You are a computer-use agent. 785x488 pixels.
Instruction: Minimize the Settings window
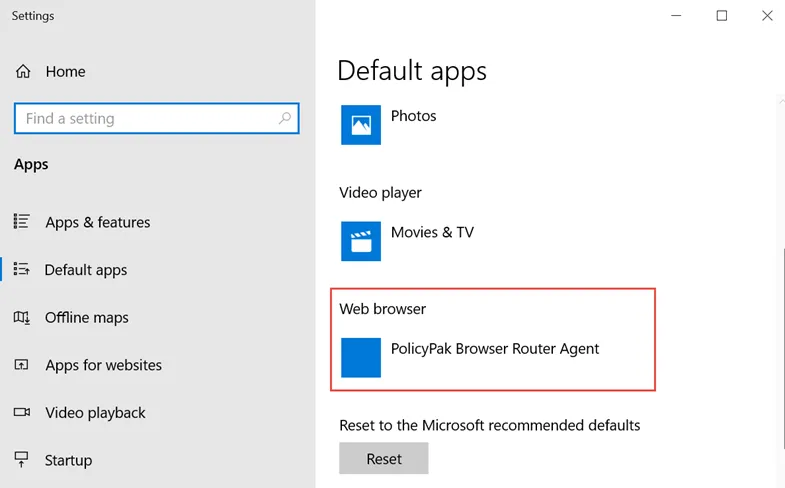point(675,16)
